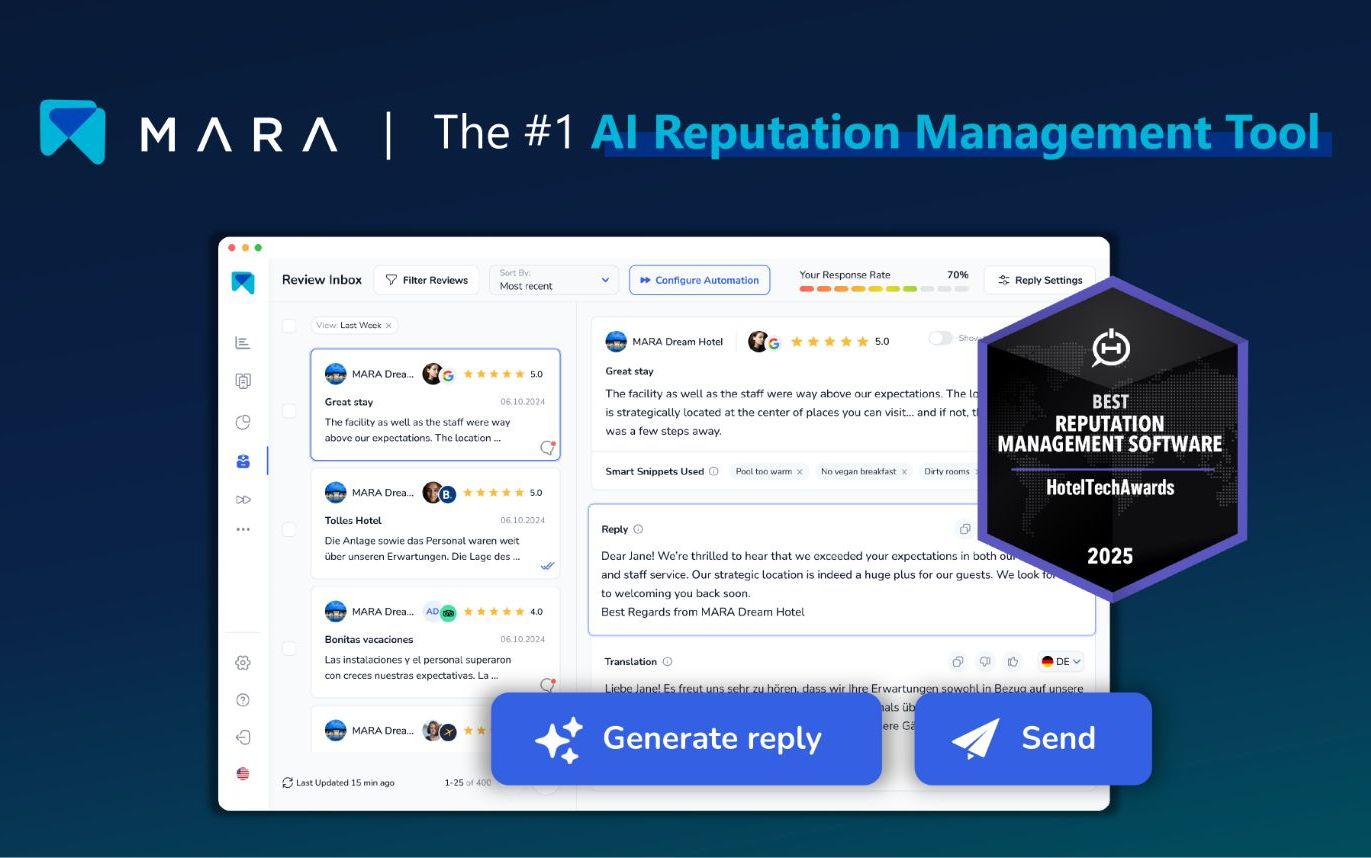Check the box for Bonitas vacaciones review
This screenshot has width=1371, height=858.
(289, 648)
